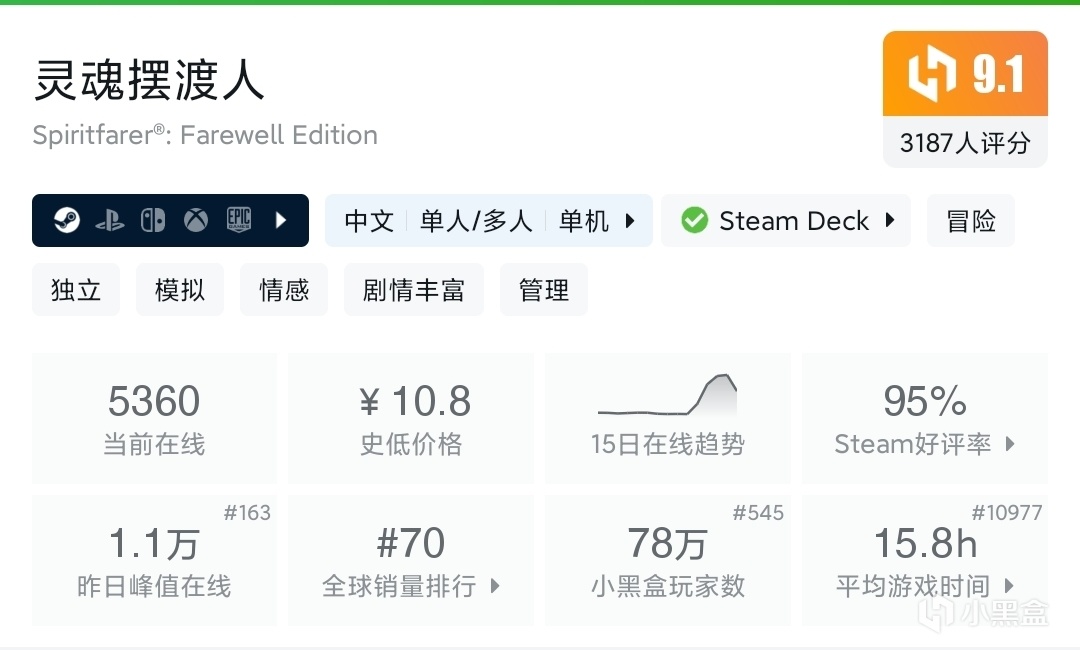
Task: Open the Steam好评率 details arrow
Action: click(1010, 444)
